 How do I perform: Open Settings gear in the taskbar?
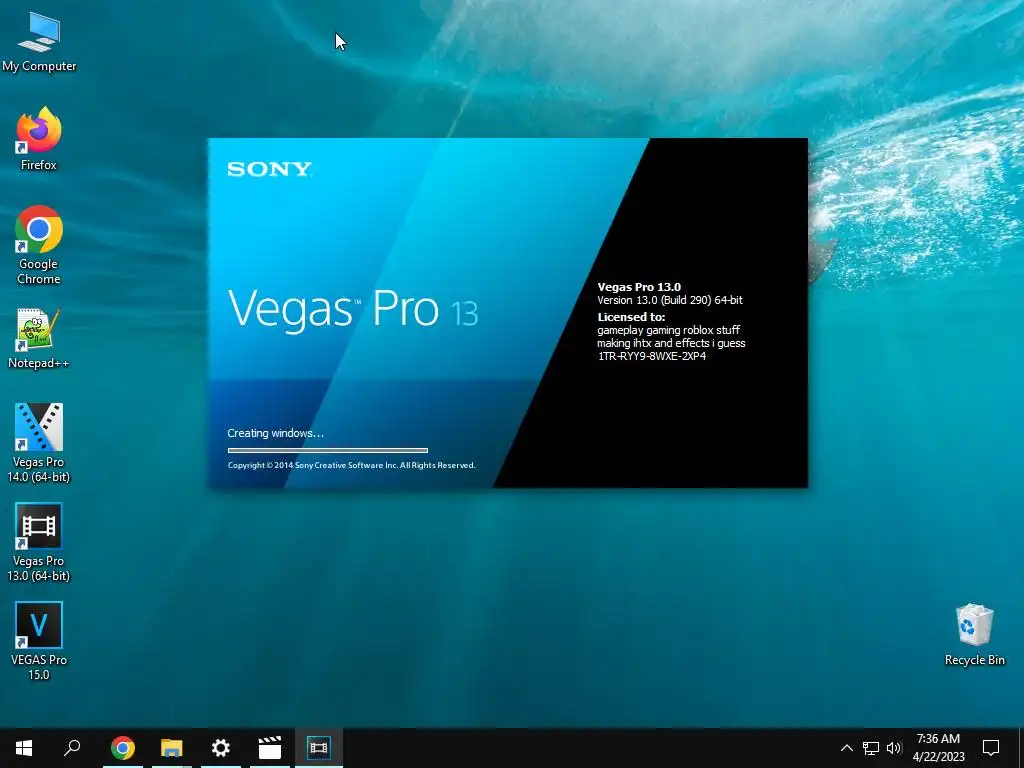pyautogui.click(x=221, y=748)
